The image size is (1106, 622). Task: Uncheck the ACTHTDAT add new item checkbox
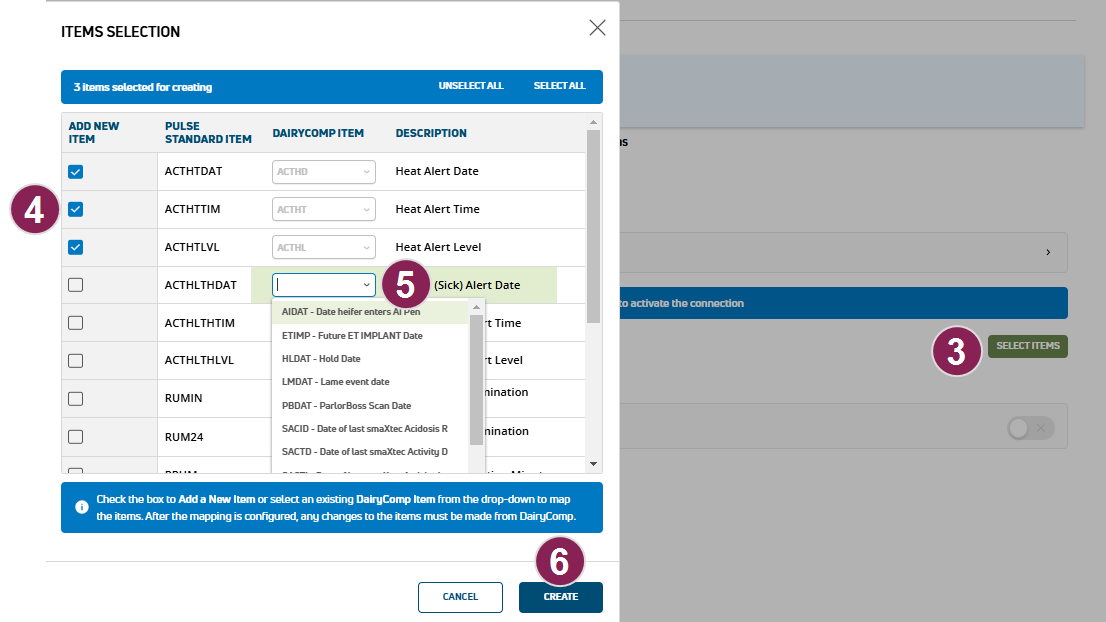[x=76, y=172]
